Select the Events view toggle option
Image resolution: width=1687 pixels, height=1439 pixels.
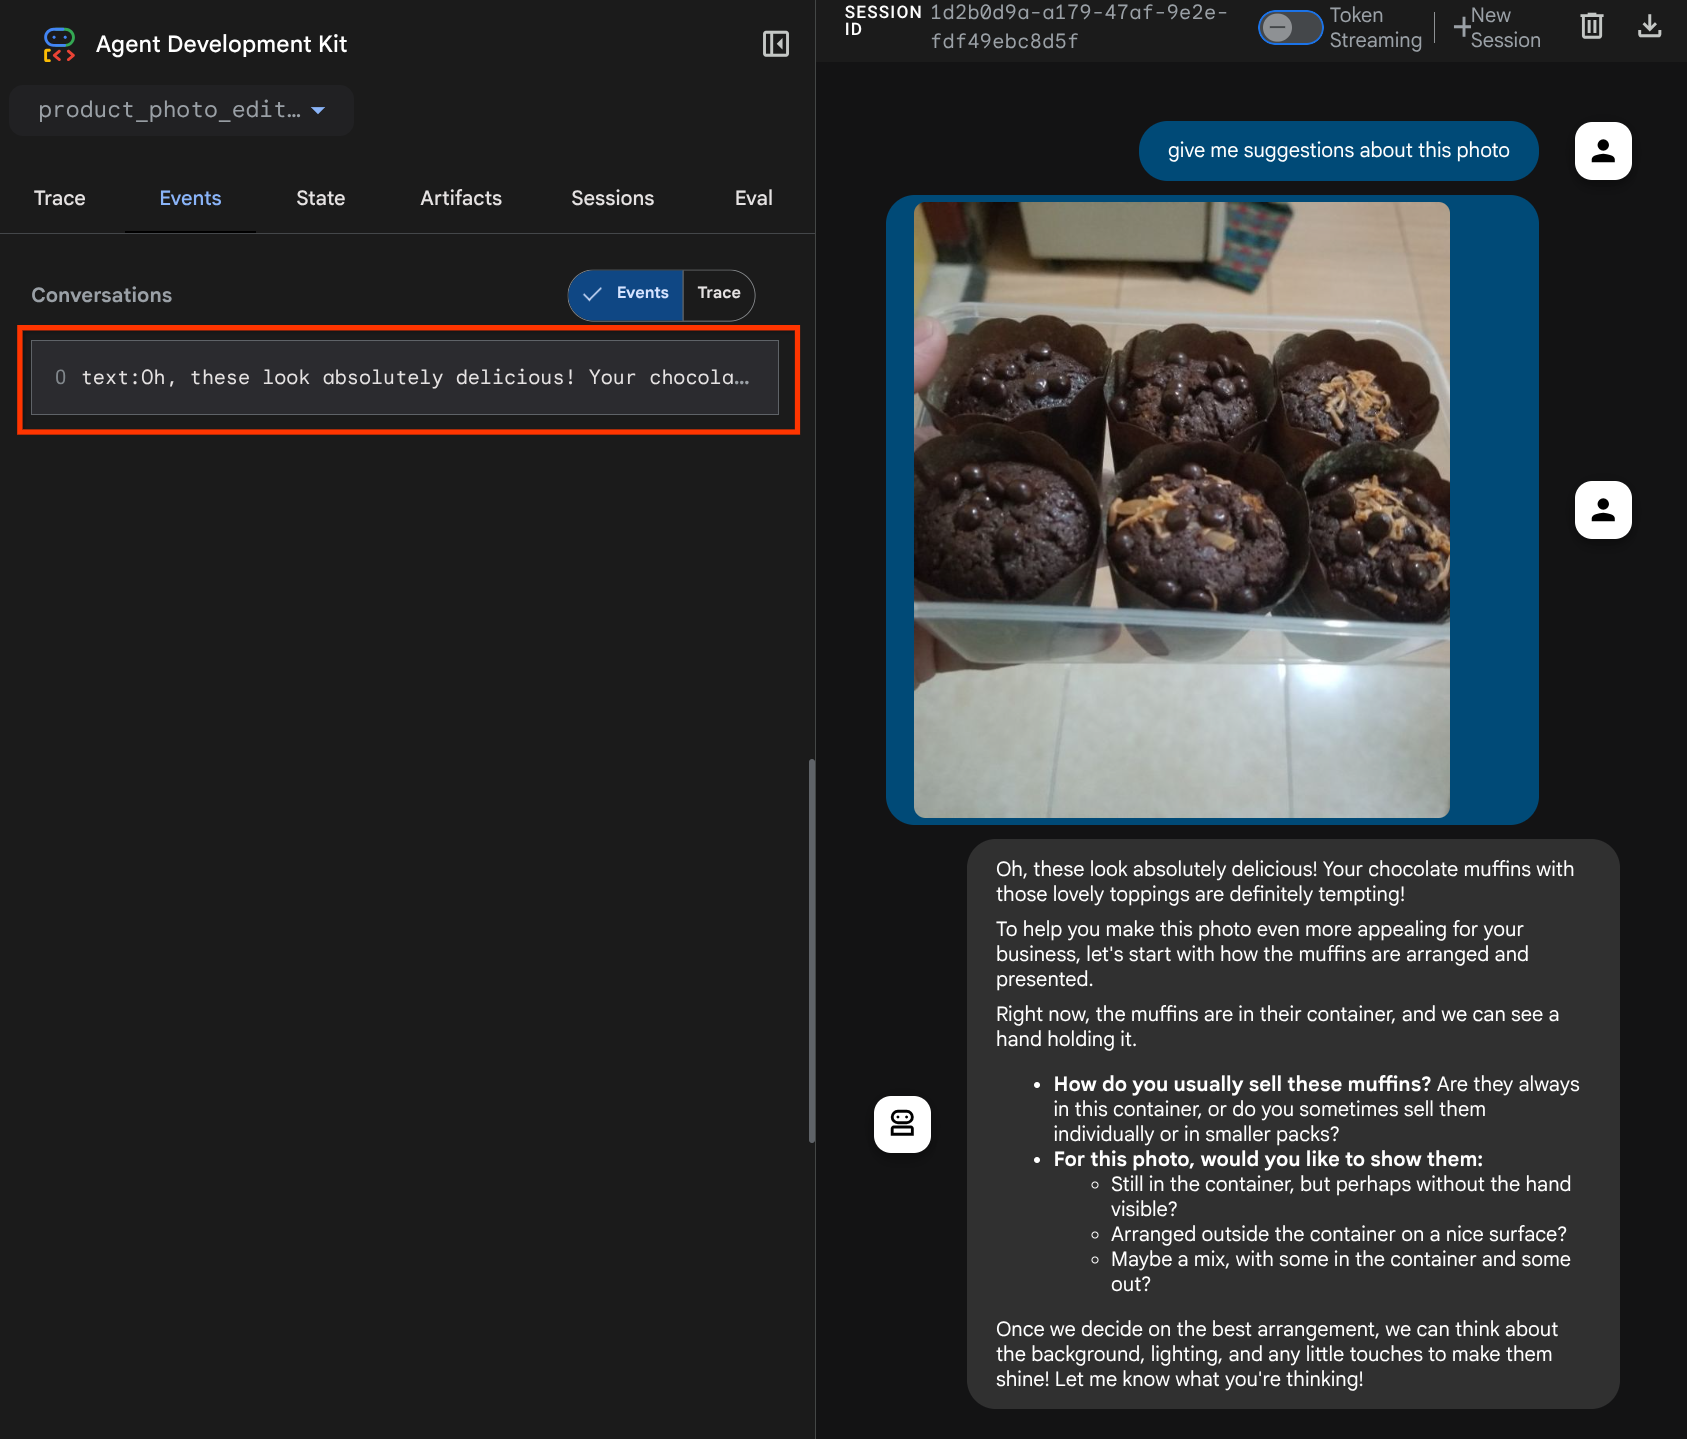[627, 294]
